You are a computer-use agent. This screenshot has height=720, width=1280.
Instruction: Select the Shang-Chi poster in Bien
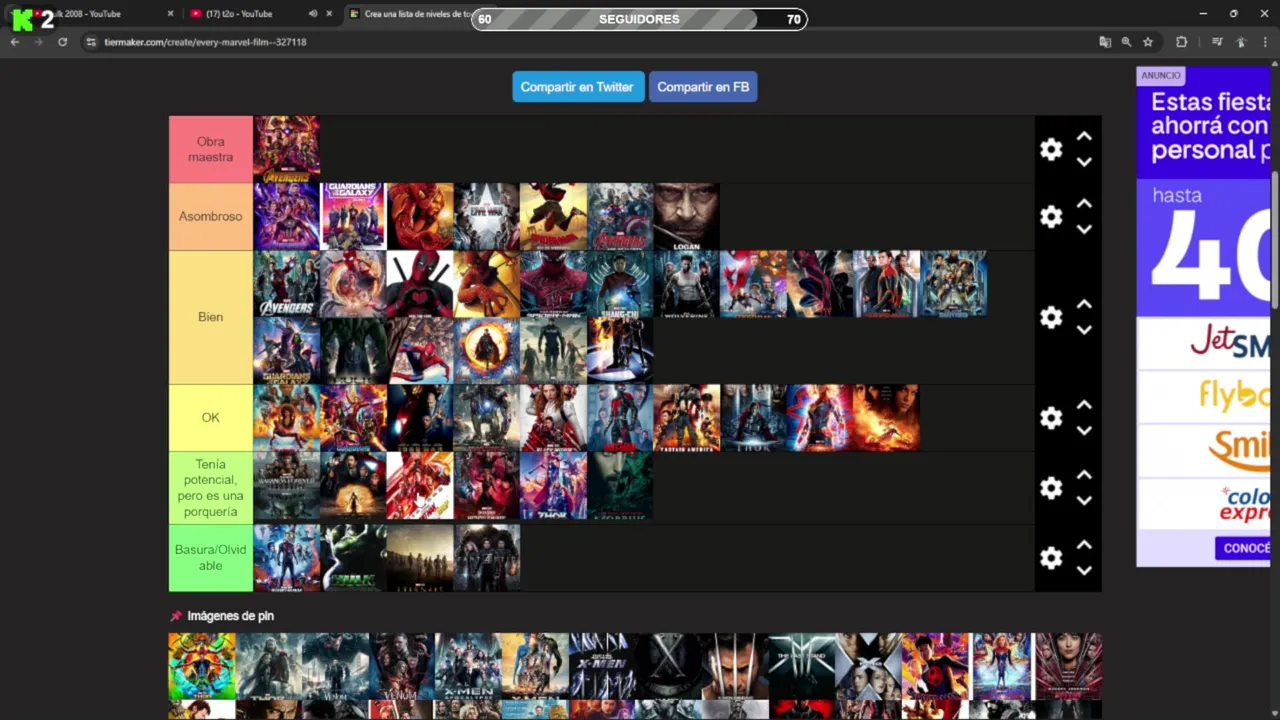pyautogui.click(x=620, y=283)
